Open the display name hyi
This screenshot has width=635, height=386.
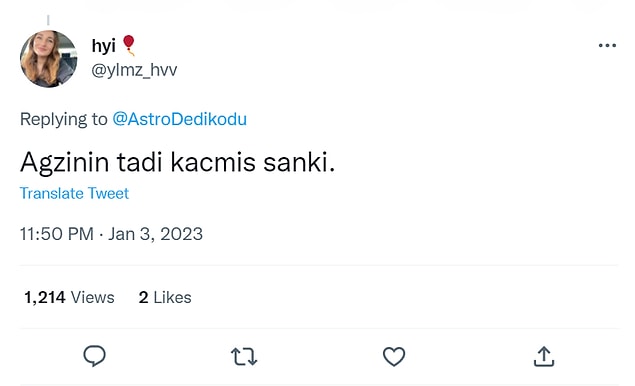pos(103,46)
